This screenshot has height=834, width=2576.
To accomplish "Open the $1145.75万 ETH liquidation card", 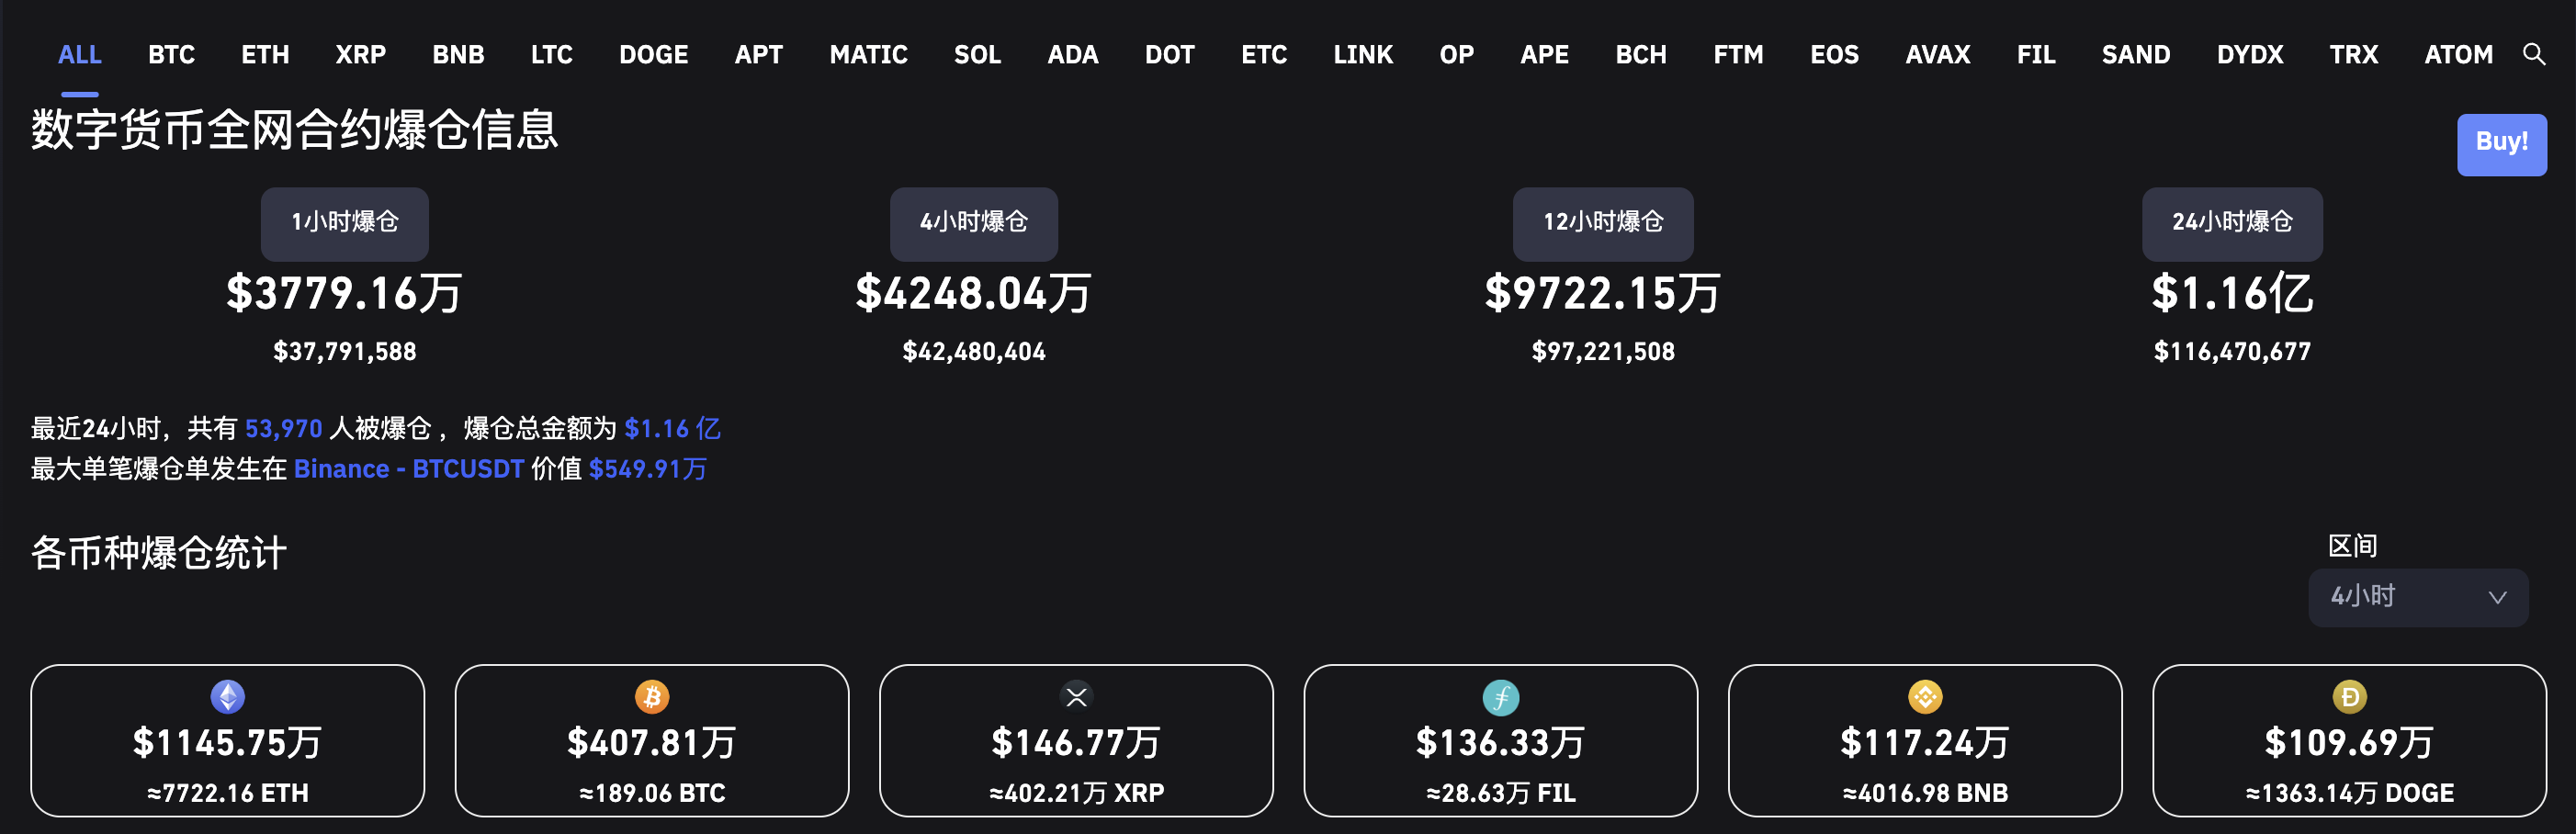I will tap(227, 740).
